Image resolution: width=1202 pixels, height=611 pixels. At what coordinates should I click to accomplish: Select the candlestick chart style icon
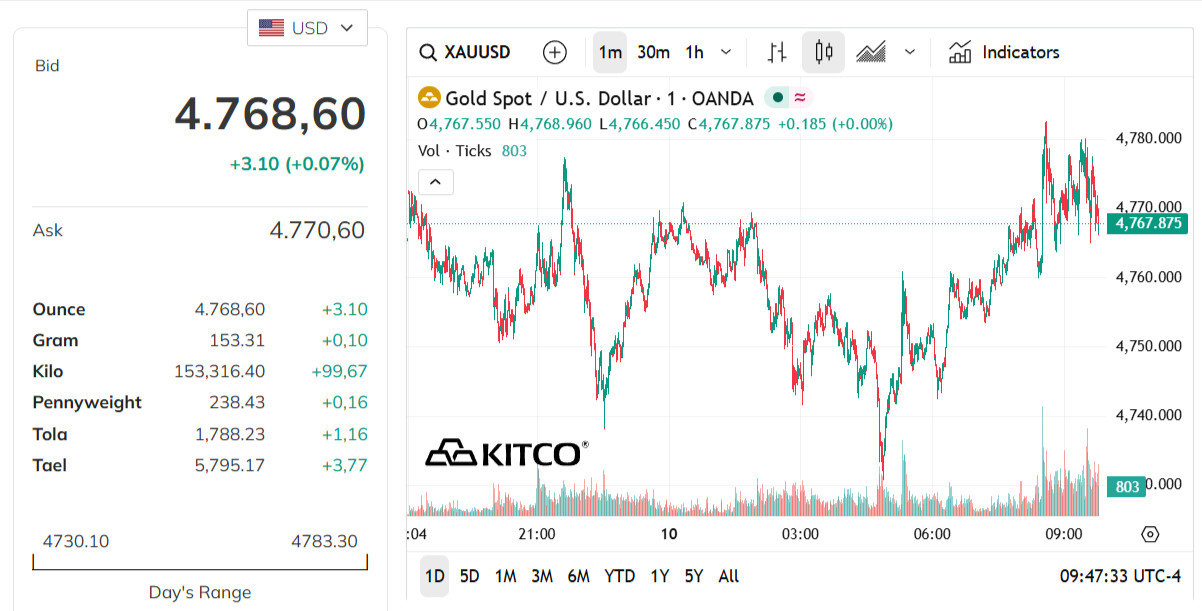[823, 52]
